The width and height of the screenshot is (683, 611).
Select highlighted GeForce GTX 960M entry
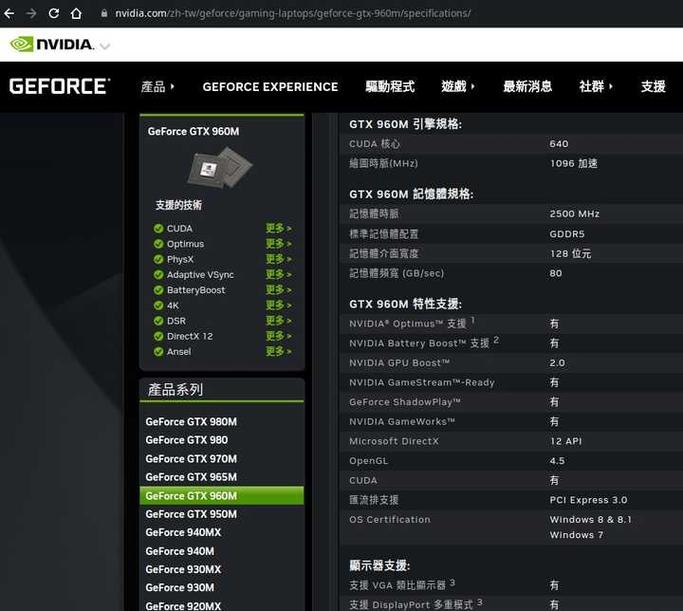coord(222,496)
